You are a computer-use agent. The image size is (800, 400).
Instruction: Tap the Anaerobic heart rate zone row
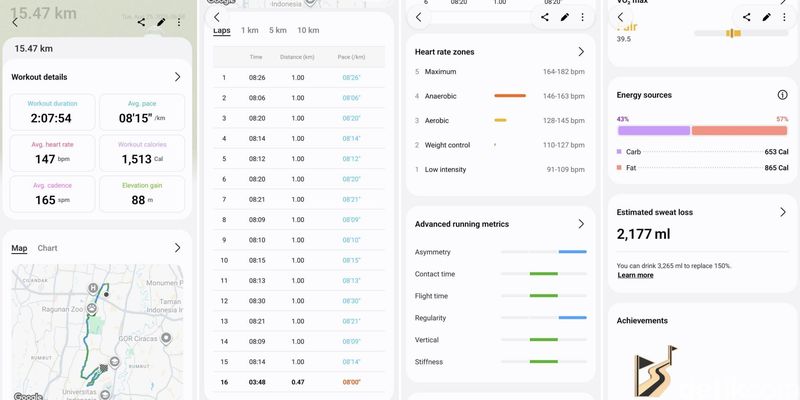pos(500,96)
